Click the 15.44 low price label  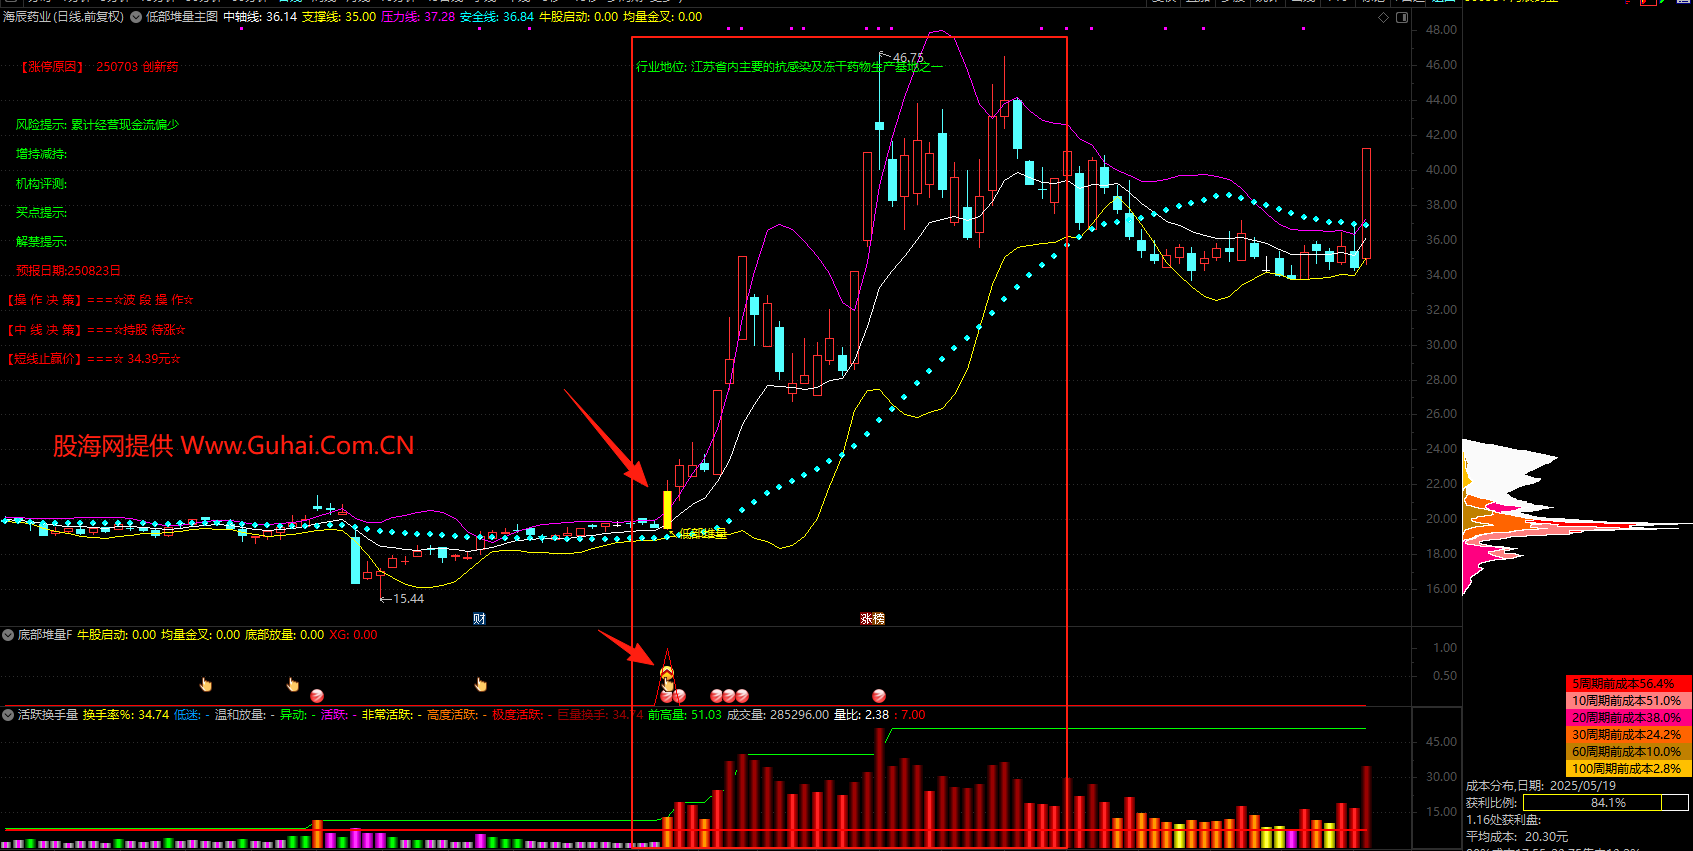coord(408,599)
